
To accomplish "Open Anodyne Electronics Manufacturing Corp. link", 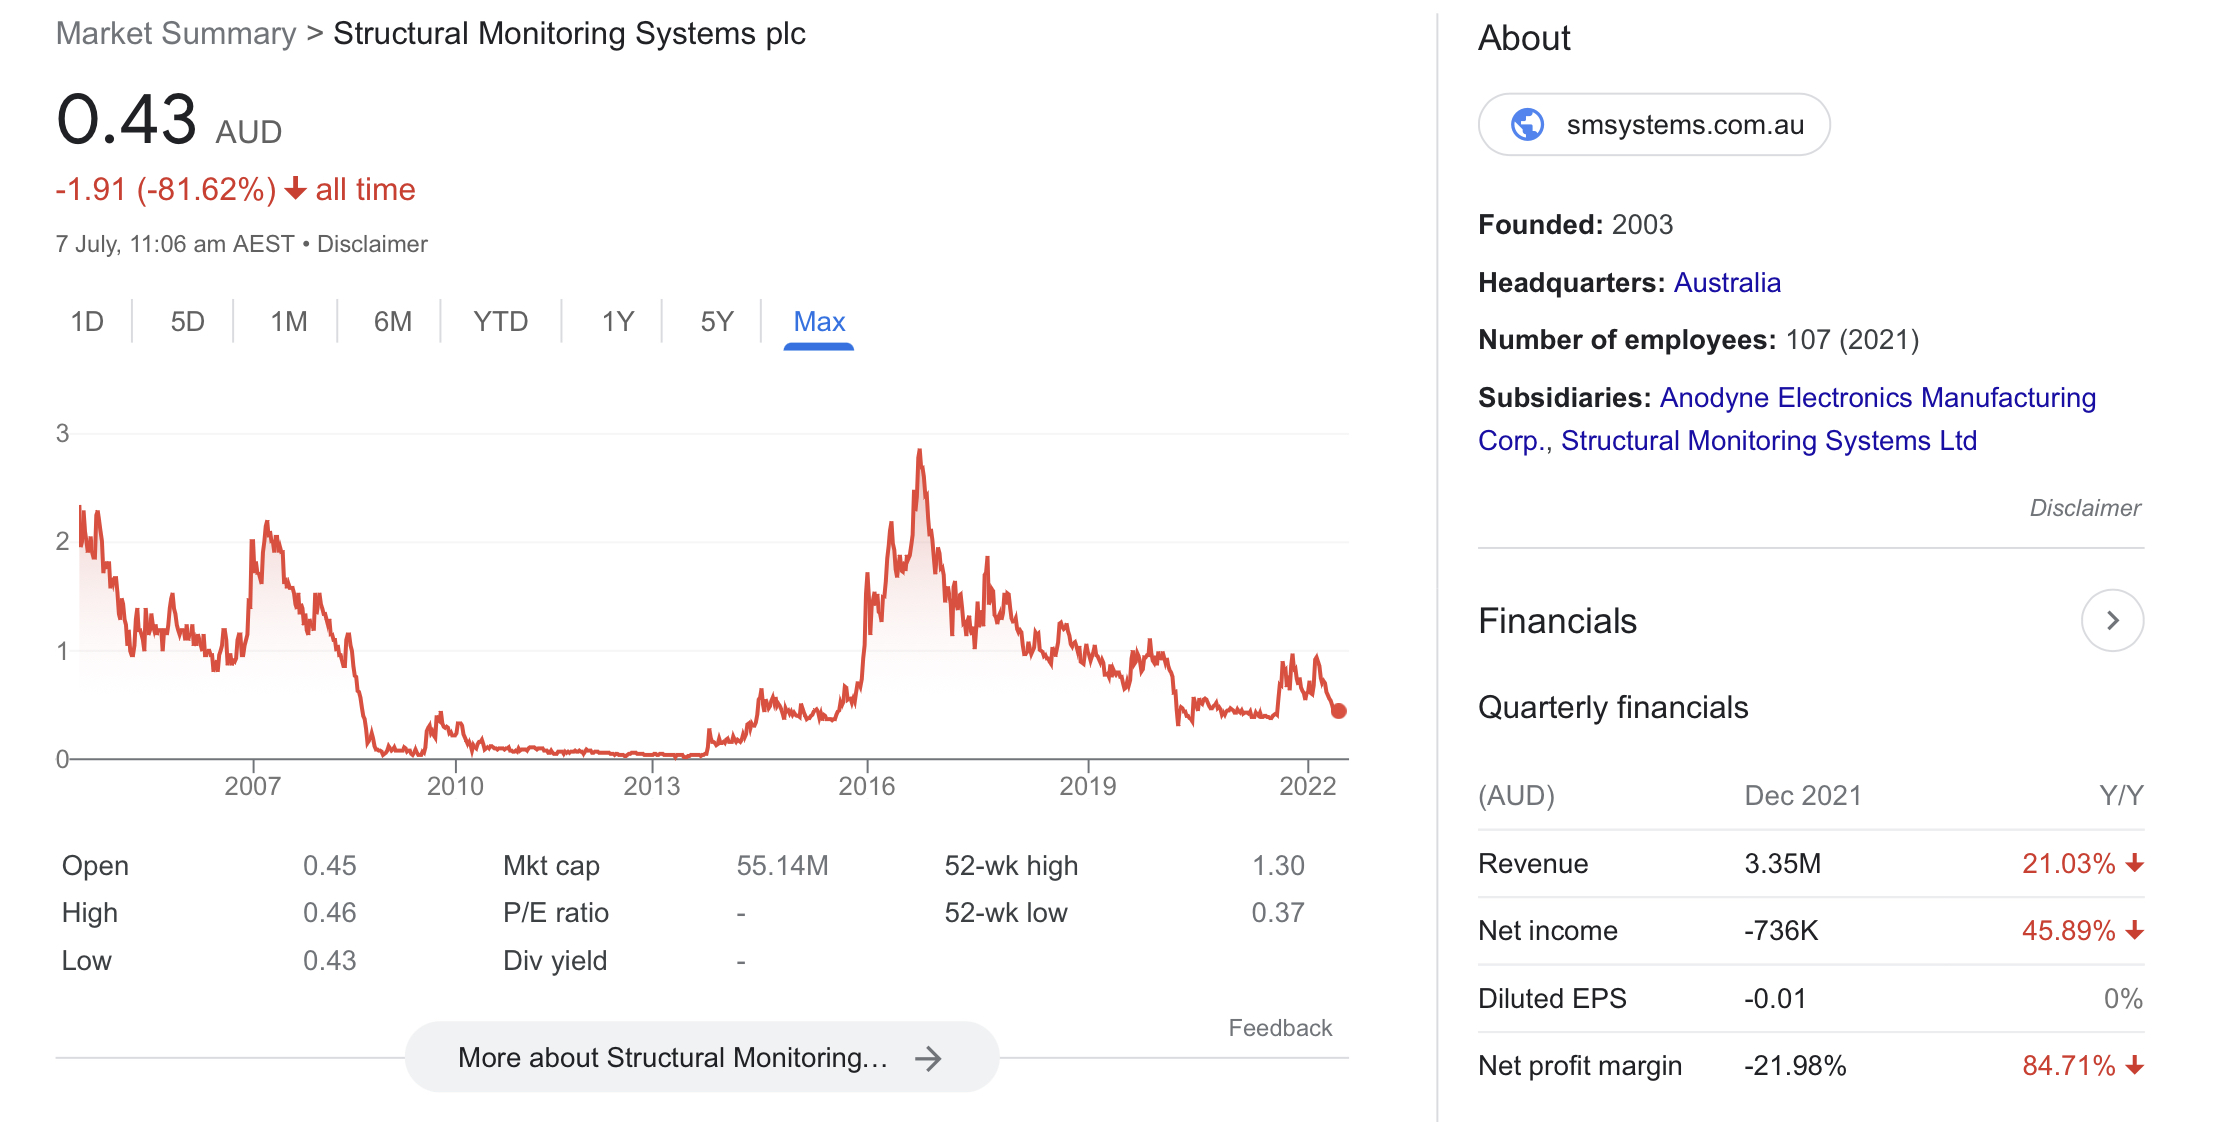I will coord(1787,419).
